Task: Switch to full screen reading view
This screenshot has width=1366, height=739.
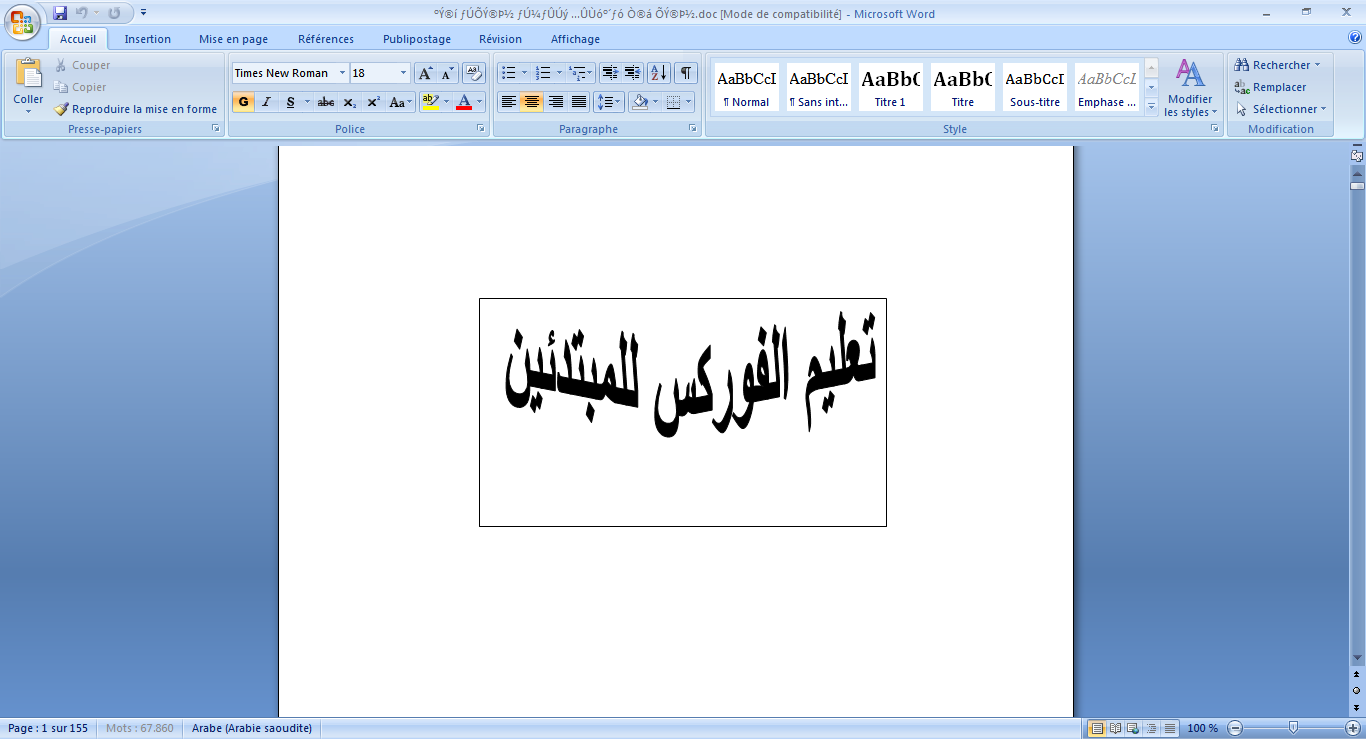Action: click(x=1115, y=728)
